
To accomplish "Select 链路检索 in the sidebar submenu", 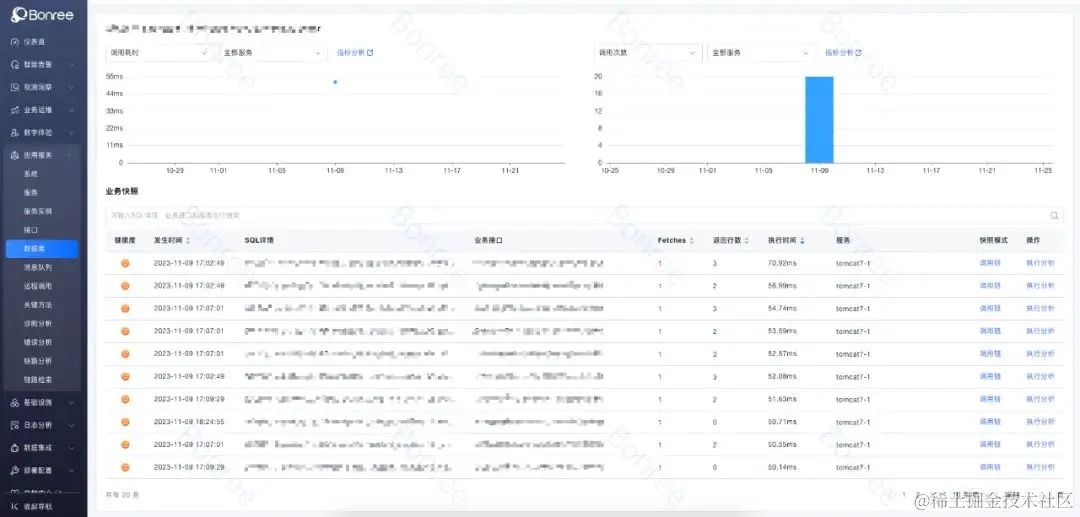I will [x=38, y=379].
